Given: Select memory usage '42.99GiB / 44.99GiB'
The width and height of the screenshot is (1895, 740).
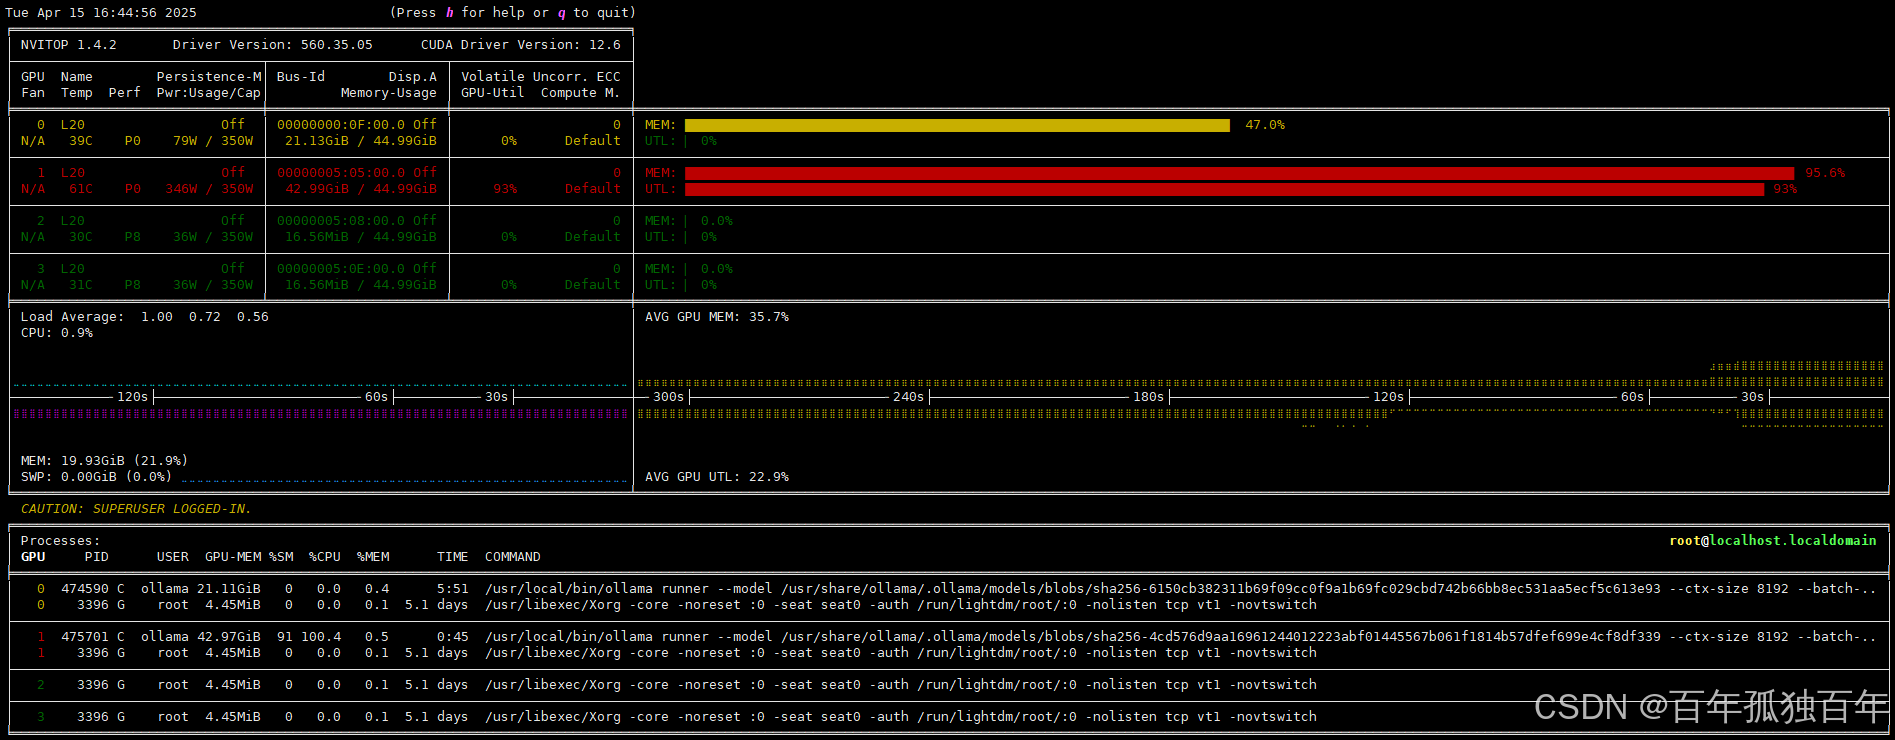Looking at the screenshot, I should [361, 189].
